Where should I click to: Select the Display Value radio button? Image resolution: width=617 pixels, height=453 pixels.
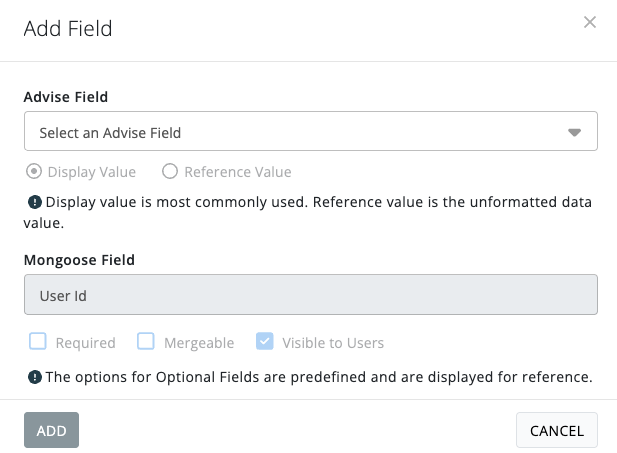(34, 172)
